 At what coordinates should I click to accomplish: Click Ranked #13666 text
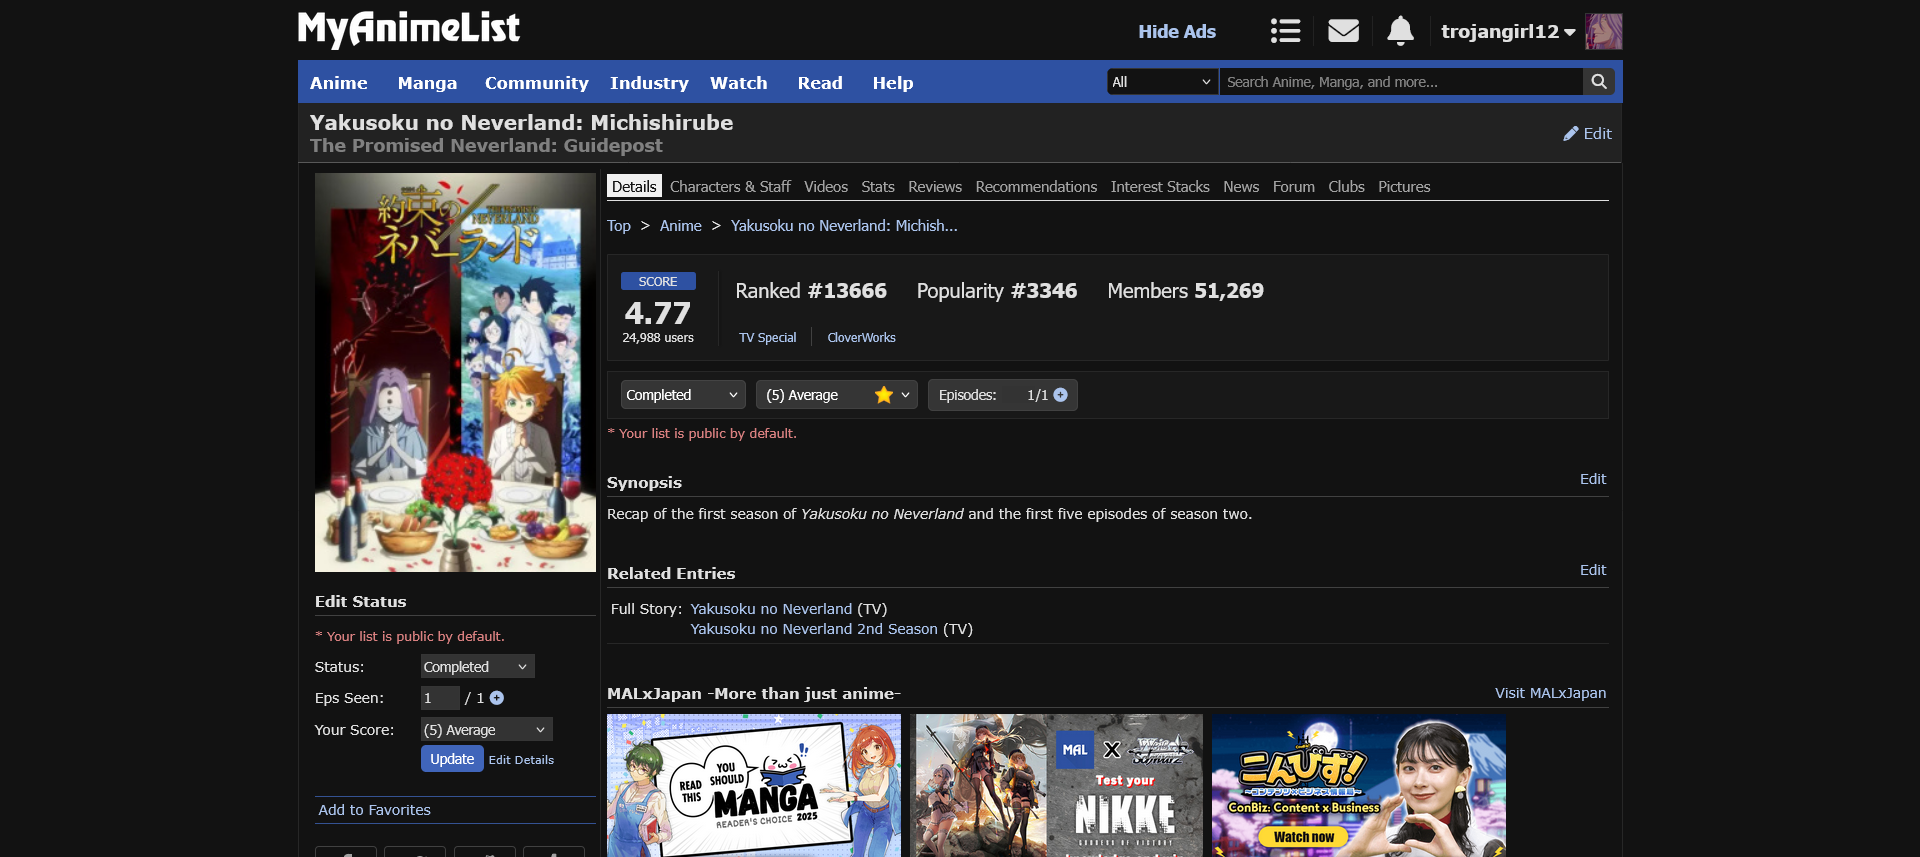tap(811, 291)
